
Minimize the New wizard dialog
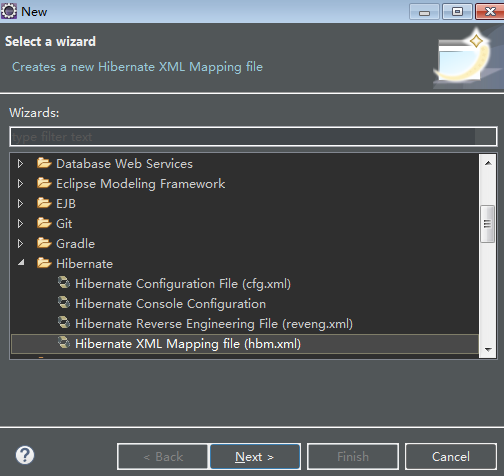424,12
